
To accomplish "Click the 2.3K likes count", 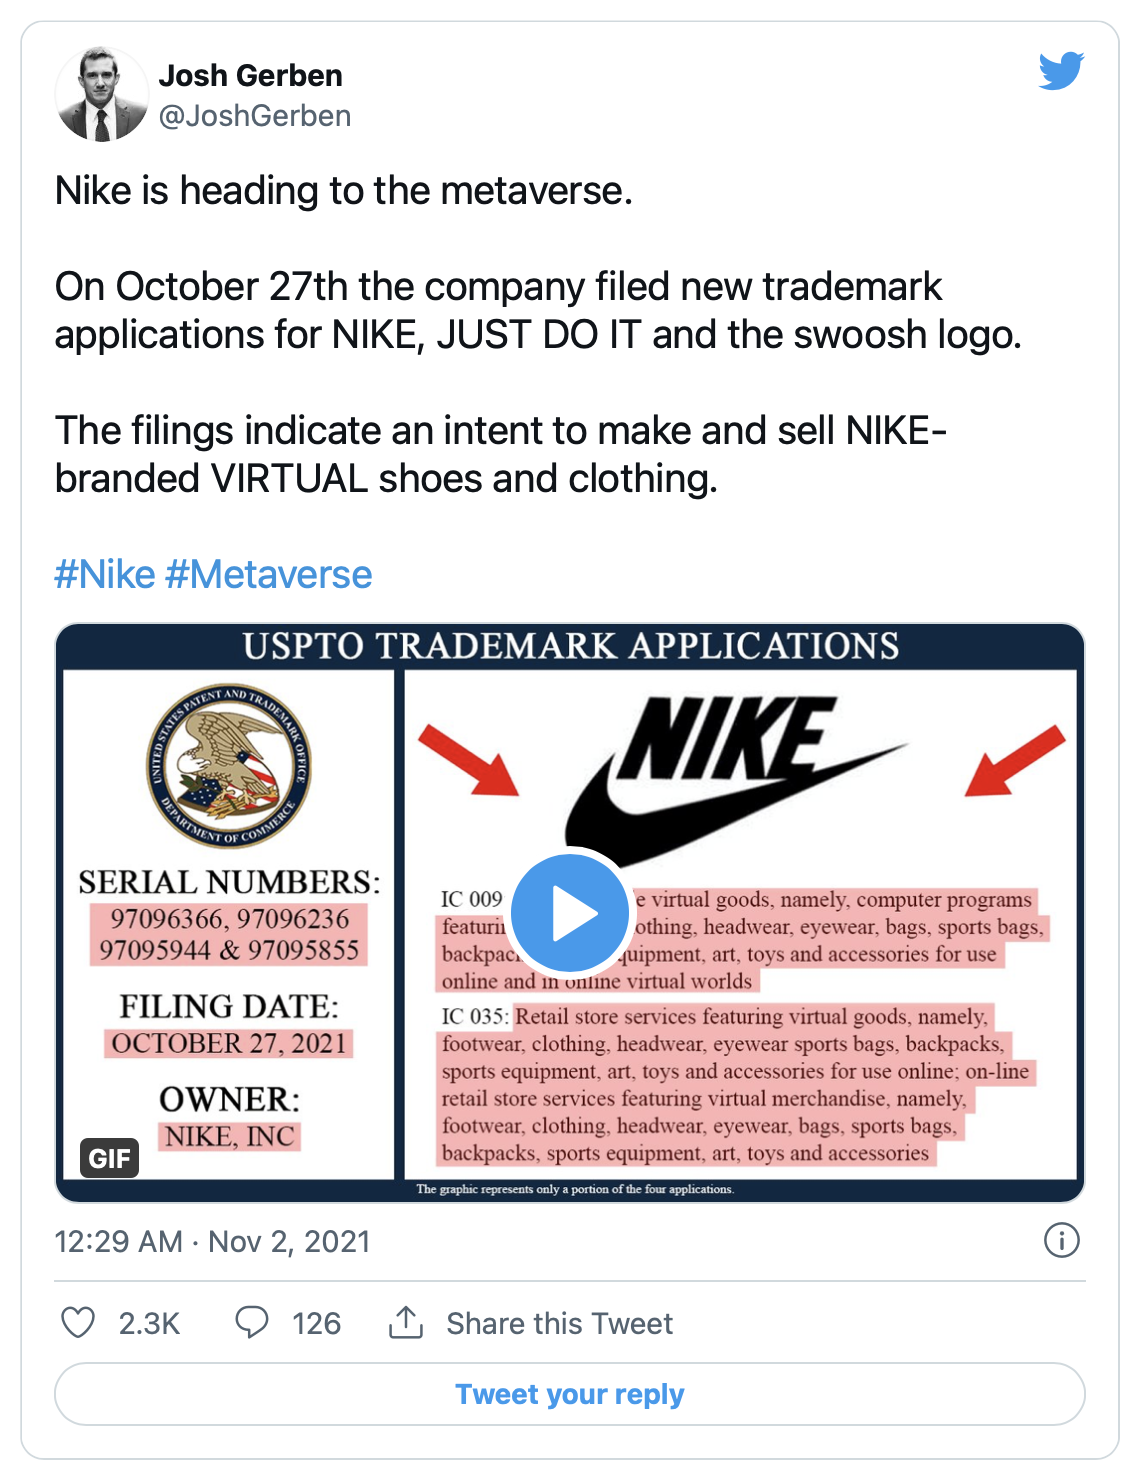I will (x=149, y=1323).
